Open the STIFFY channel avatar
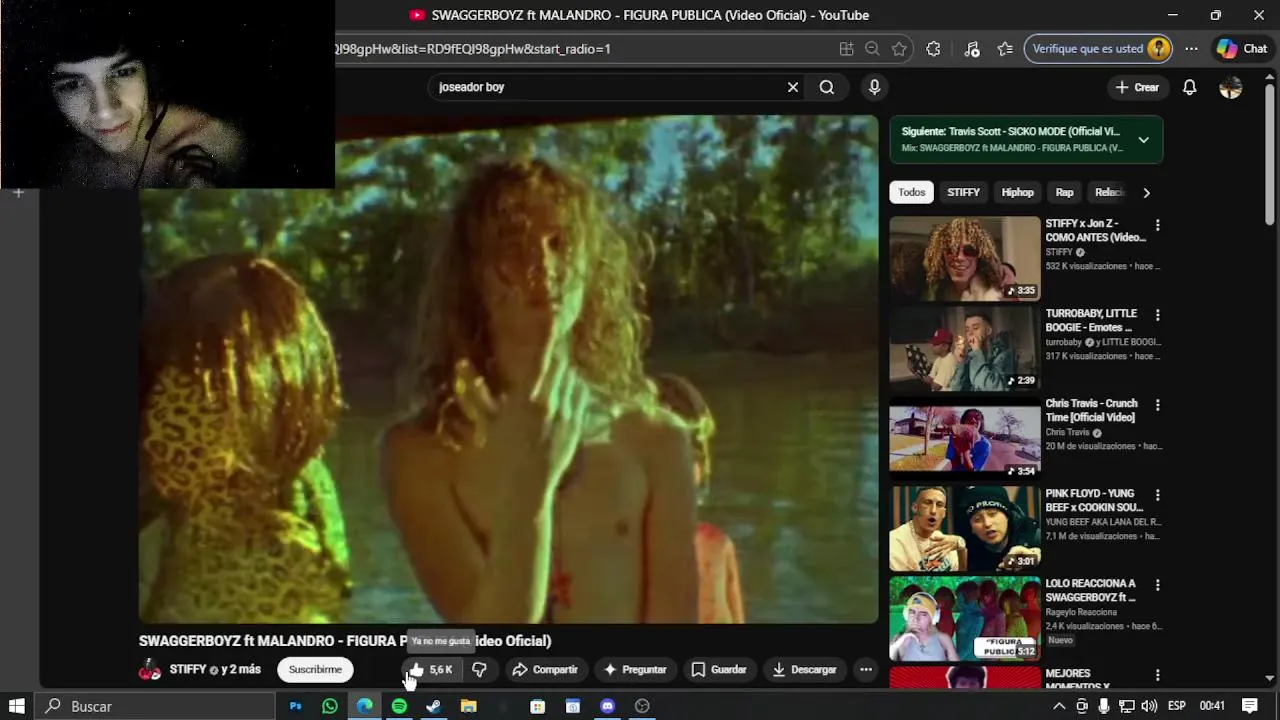The width and height of the screenshot is (1280, 720). (150, 670)
